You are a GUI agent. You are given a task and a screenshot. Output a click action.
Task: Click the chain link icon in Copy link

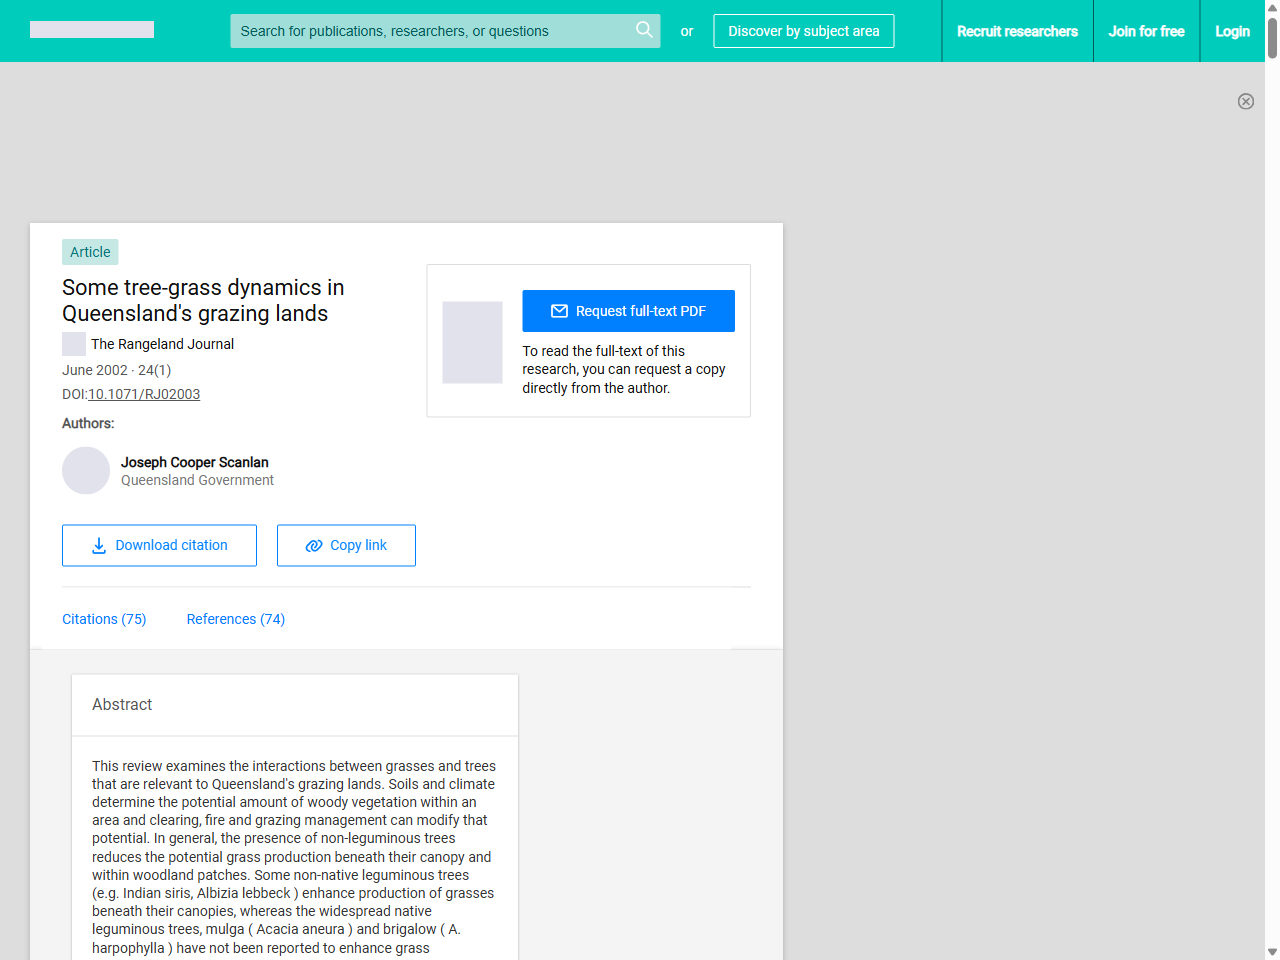click(x=315, y=545)
